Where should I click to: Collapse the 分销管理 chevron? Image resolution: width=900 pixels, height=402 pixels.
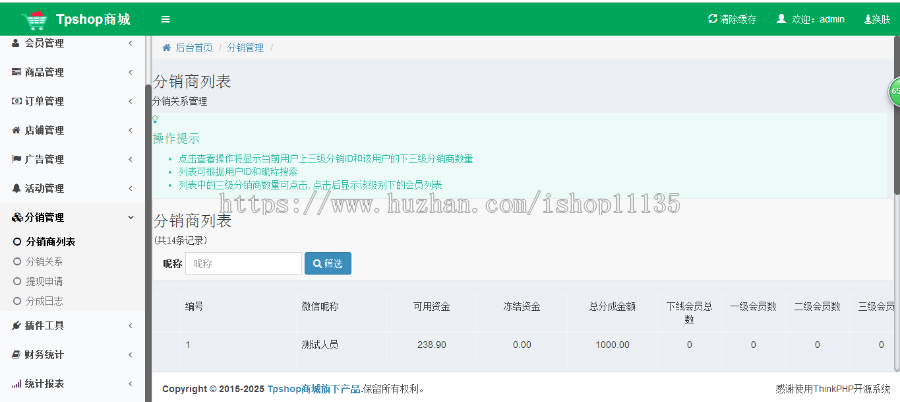click(130, 217)
